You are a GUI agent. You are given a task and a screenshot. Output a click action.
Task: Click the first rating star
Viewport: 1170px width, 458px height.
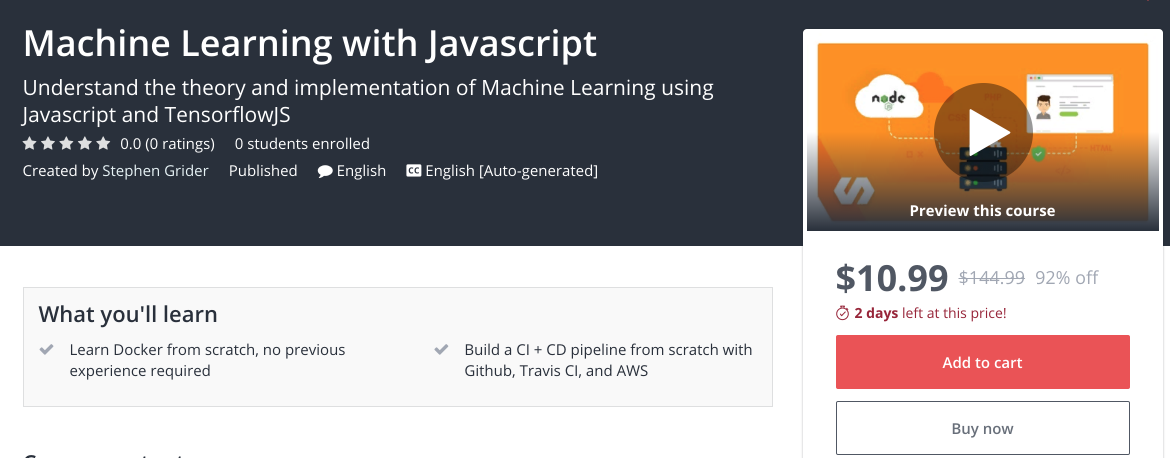[x=30, y=143]
